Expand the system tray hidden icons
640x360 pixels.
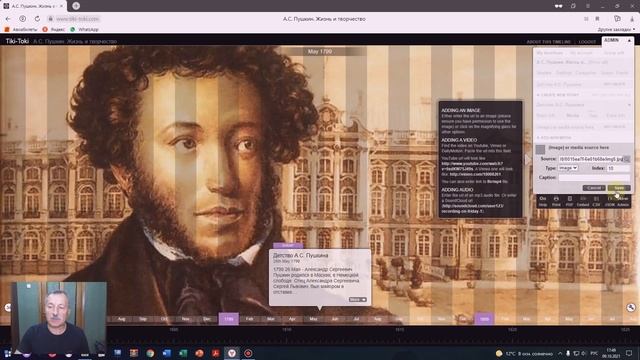pyautogui.click(x=560, y=353)
